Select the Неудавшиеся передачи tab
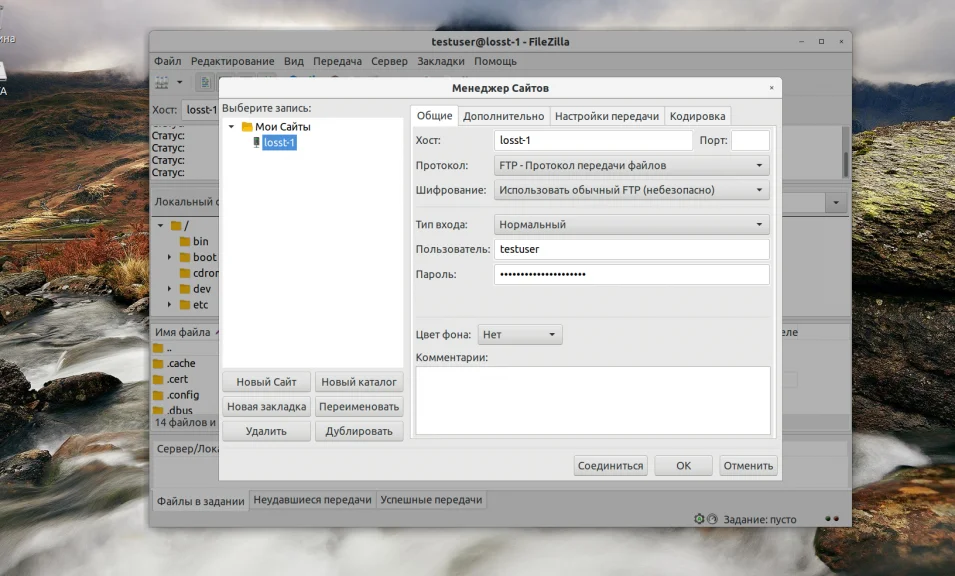The width and height of the screenshot is (955, 576). pyautogui.click(x=312, y=500)
